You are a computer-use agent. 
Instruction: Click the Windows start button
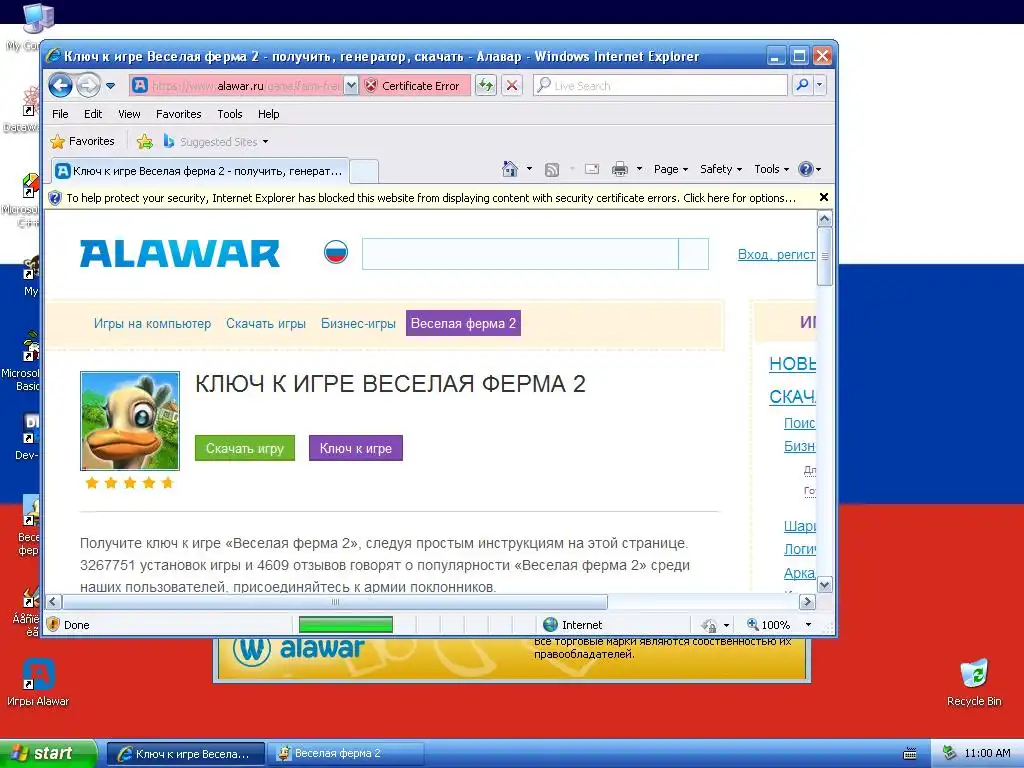pos(48,753)
